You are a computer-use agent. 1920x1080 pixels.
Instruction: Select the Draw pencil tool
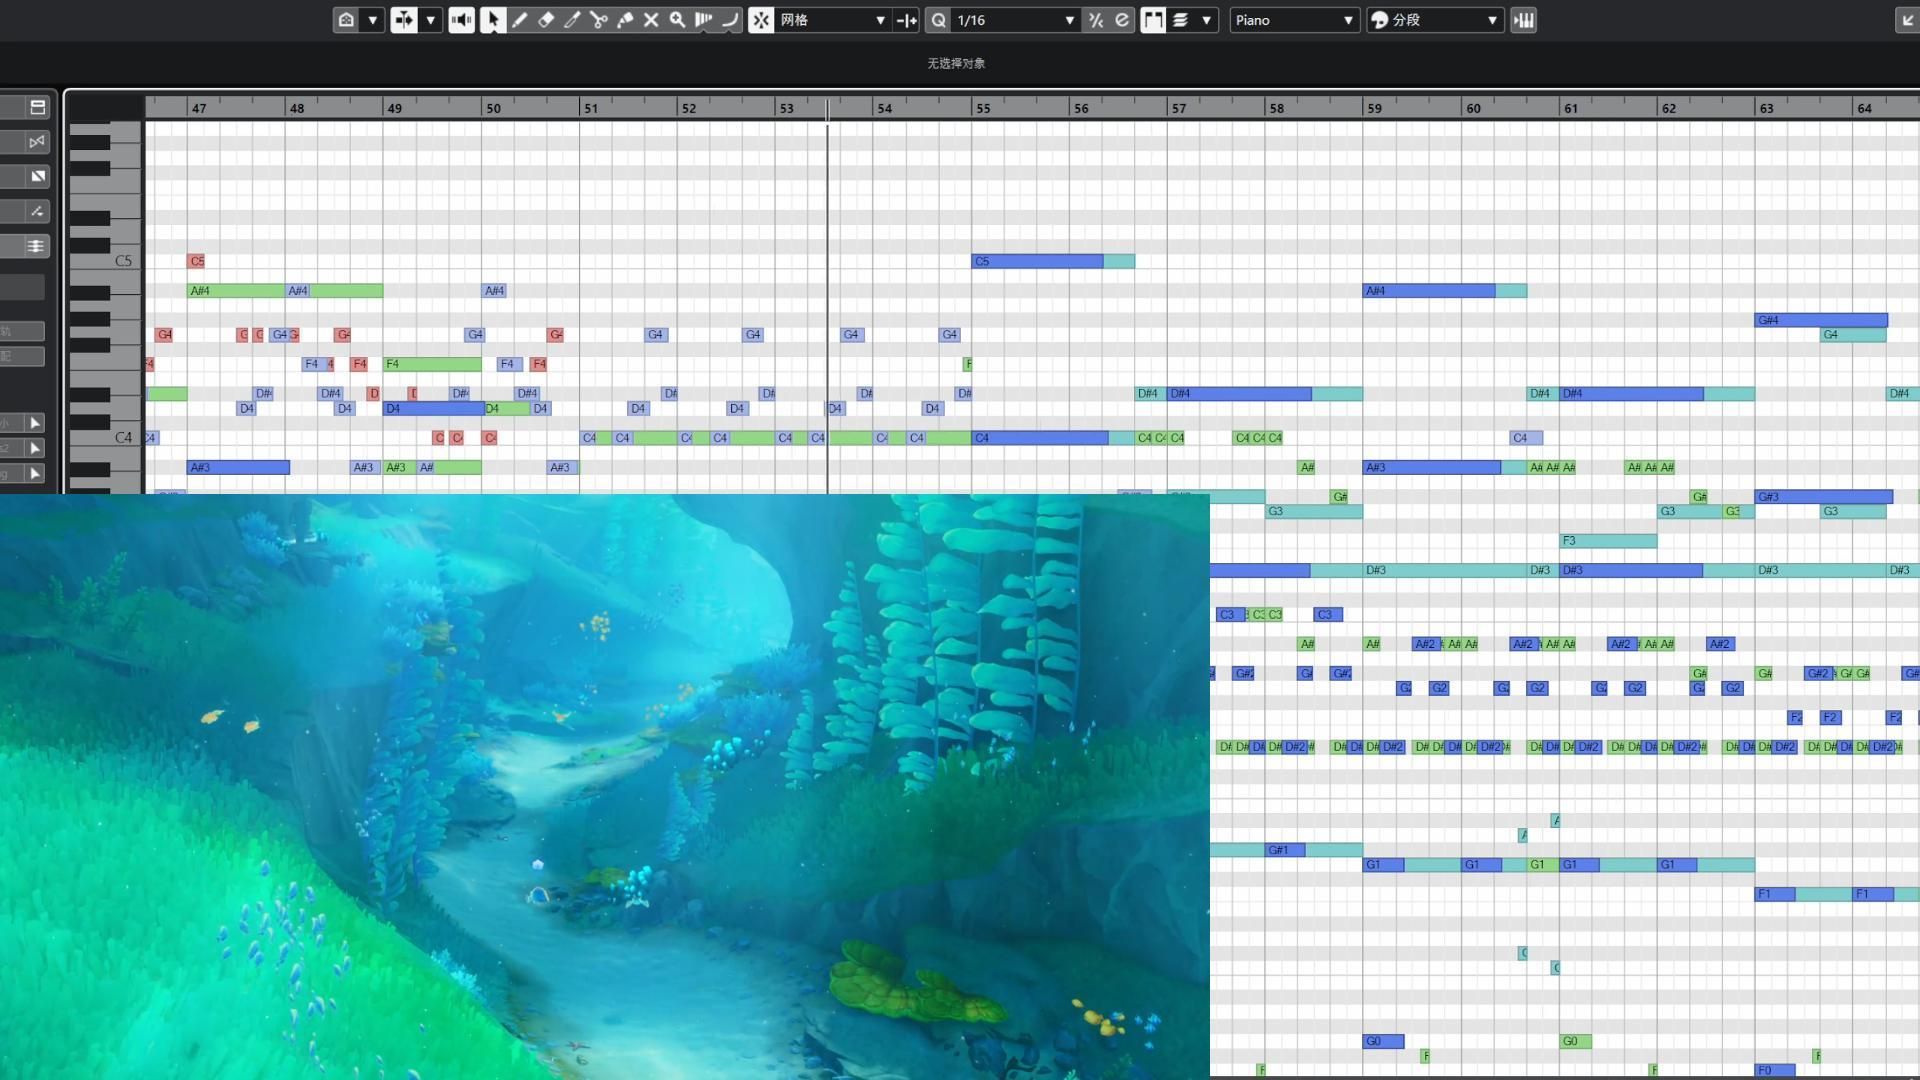pos(520,20)
